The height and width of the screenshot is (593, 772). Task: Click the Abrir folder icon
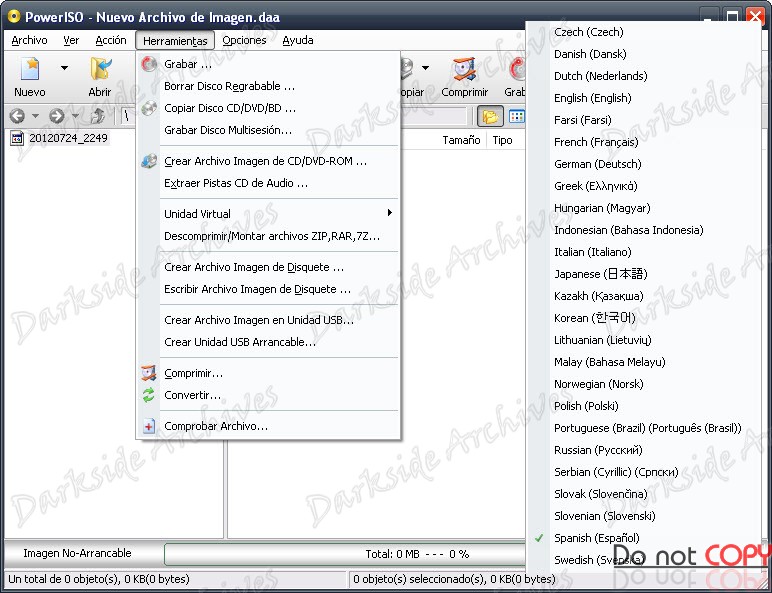coord(100,69)
